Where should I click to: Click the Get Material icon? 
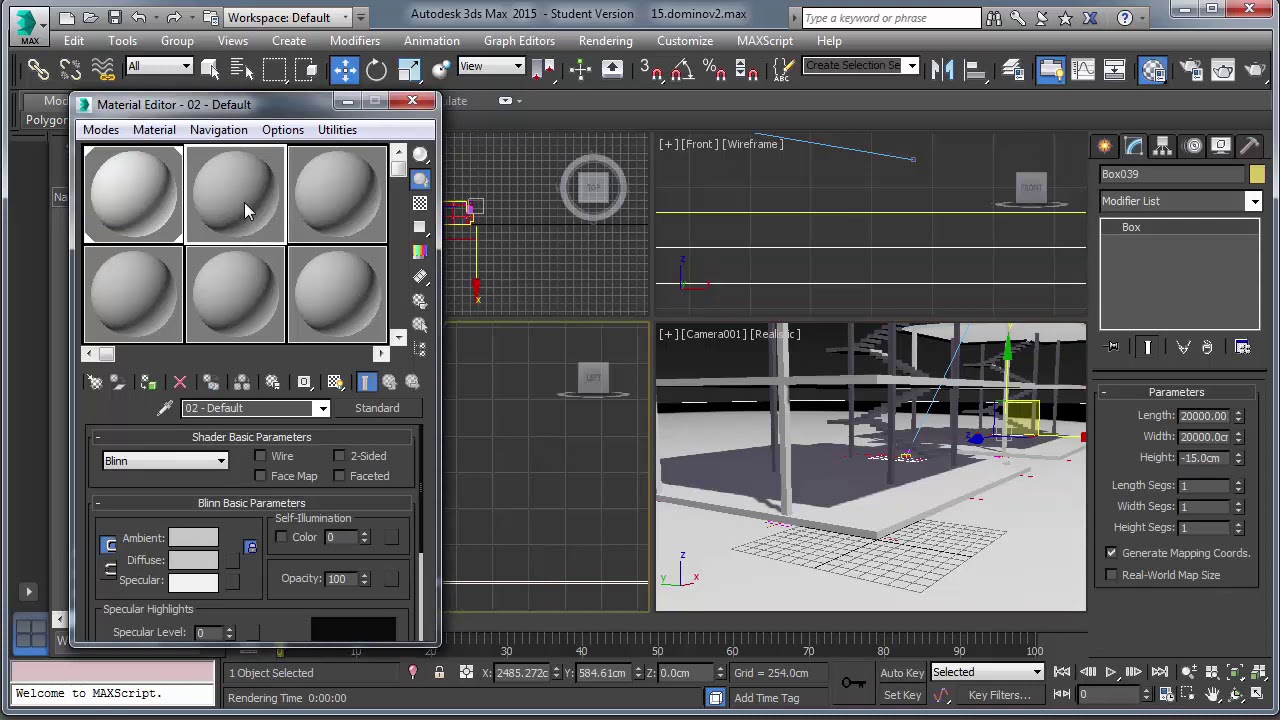(94, 382)
